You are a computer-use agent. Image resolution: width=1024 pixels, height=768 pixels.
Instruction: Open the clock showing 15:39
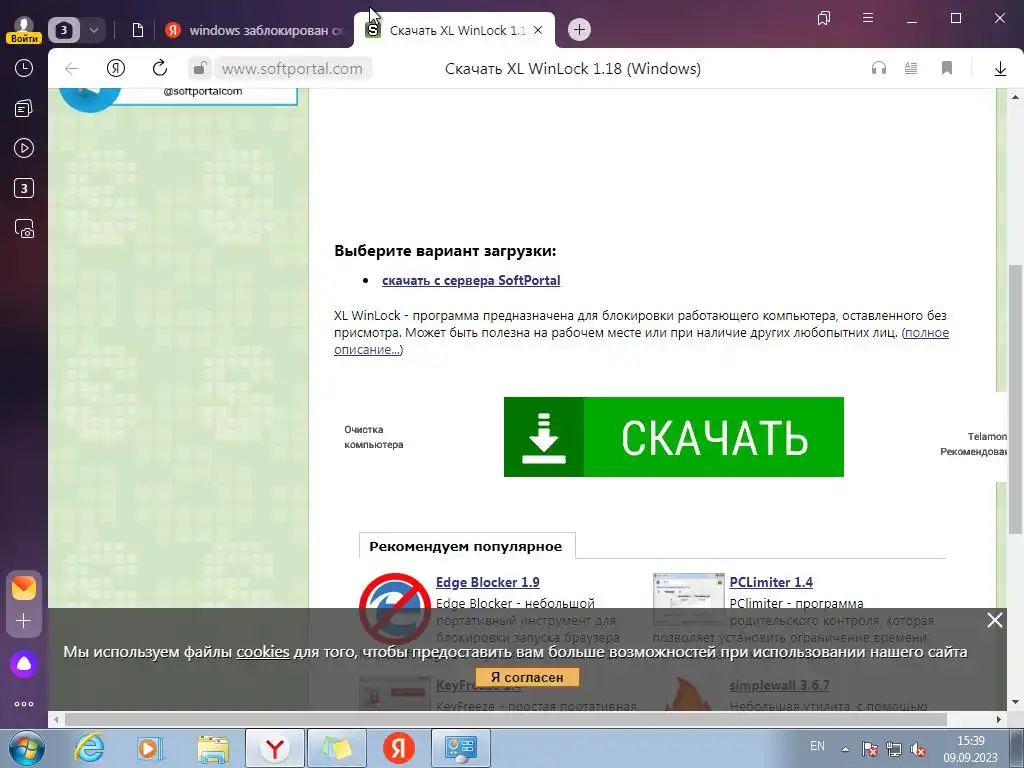click(970, 749)
